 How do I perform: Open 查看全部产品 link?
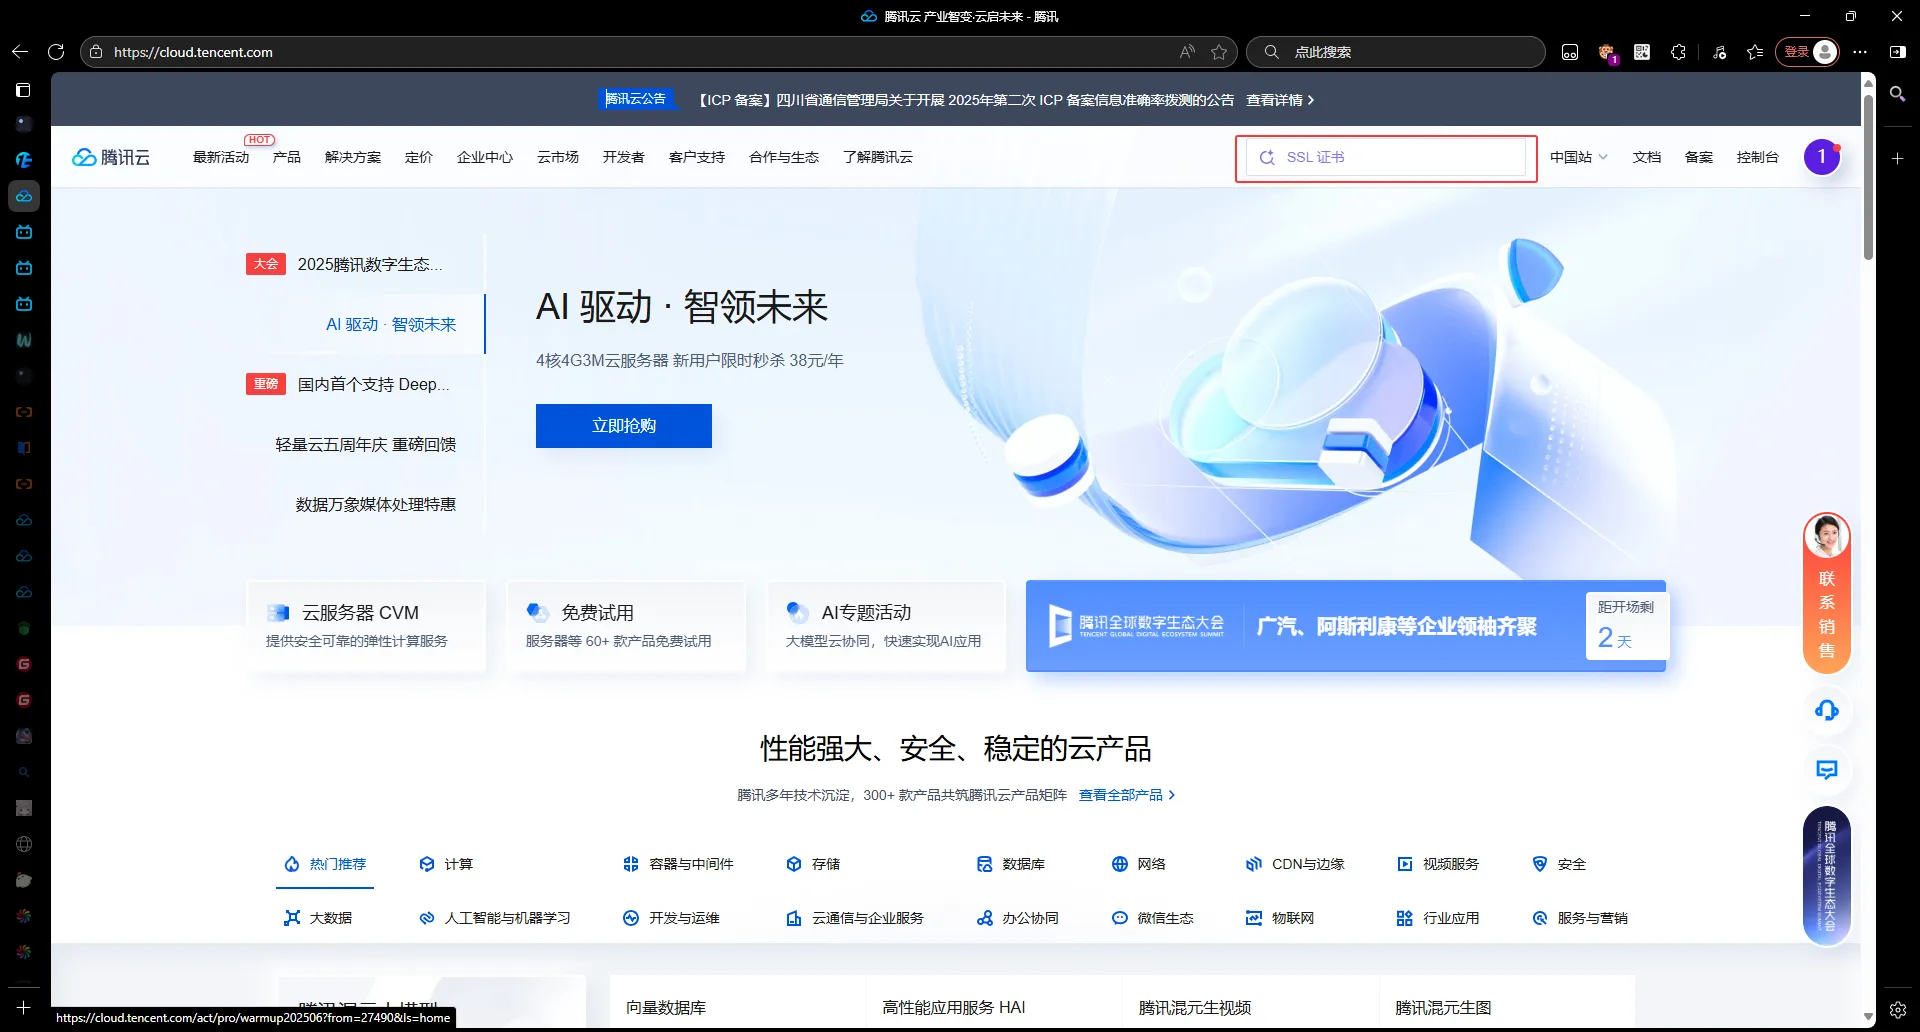pos(1126,795)
